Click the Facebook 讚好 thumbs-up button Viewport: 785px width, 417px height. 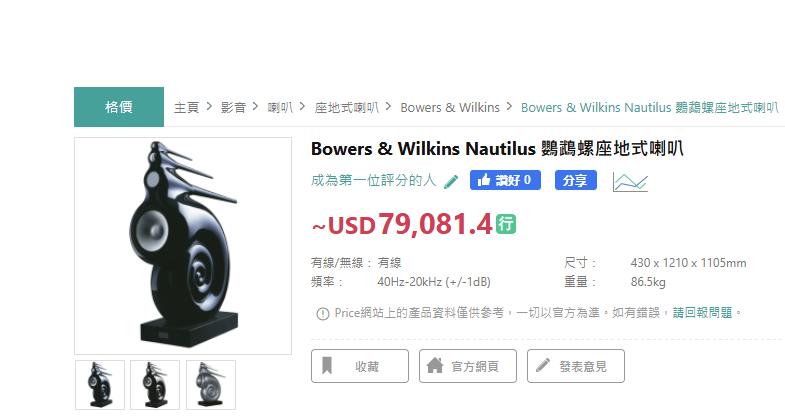pyautogui.click(x=505, y=180)
